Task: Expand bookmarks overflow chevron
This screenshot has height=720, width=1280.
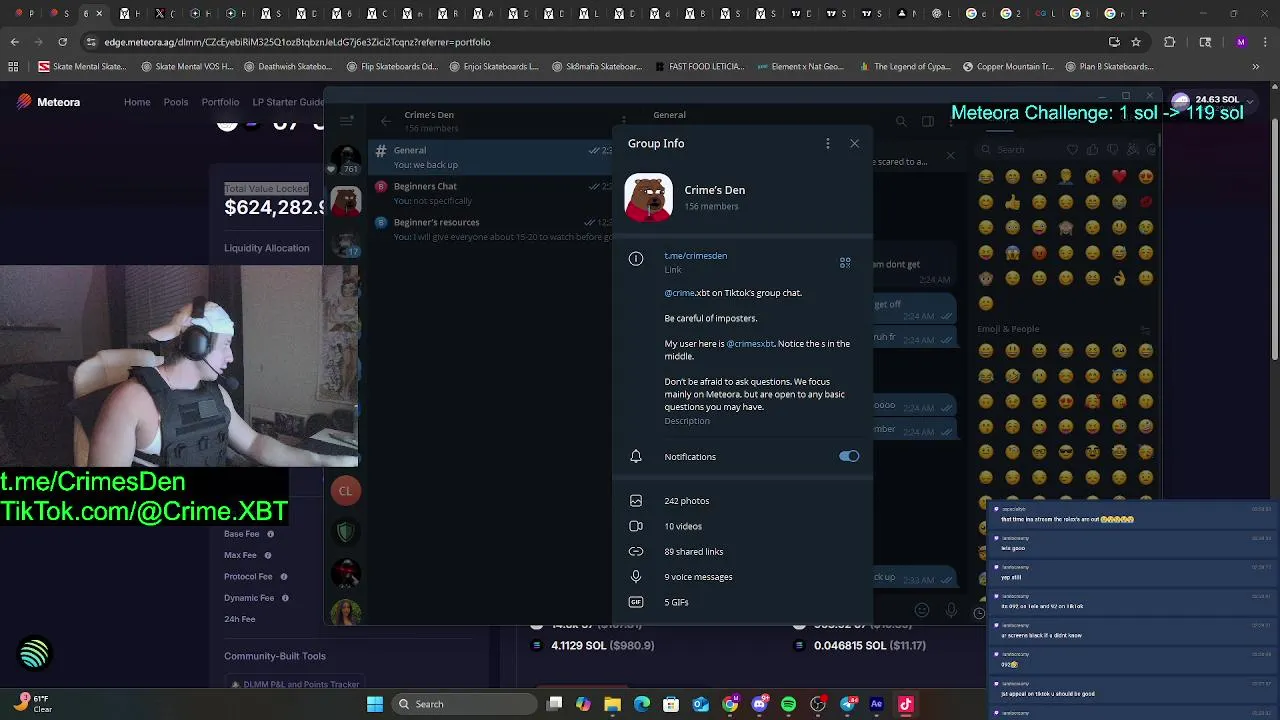Action: 1256,67
